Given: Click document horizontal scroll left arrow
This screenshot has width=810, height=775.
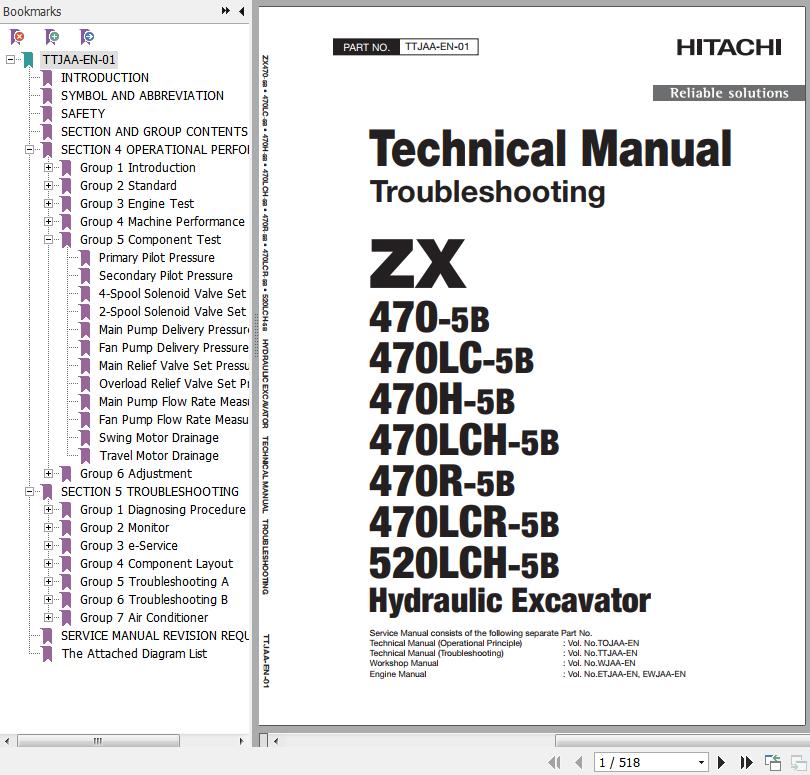Looking at the screenshot, I should [x=276, y=741].
